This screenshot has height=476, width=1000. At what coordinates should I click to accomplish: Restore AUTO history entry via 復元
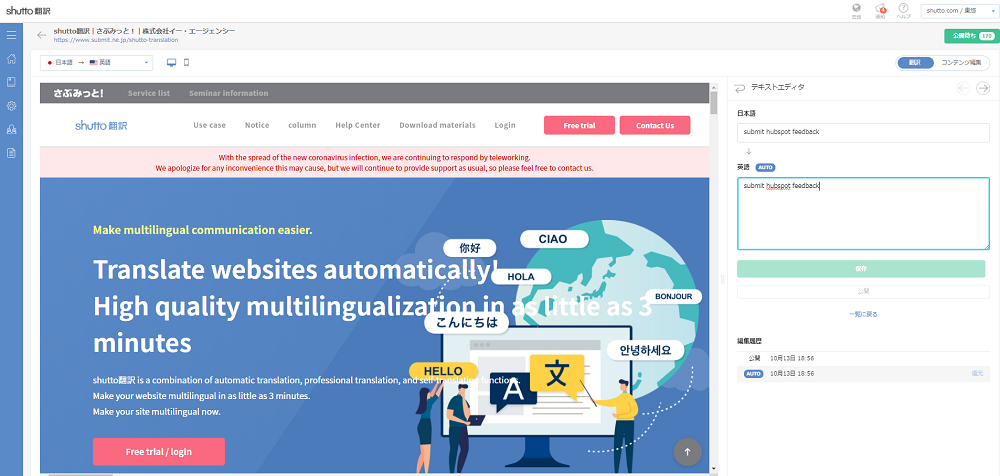(977, 373)
